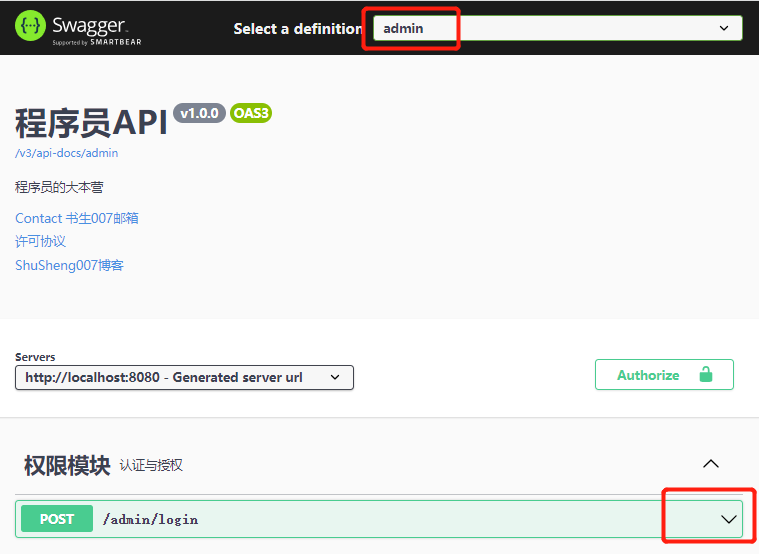Open the /v3/api-docs/admin link
The image size is (759, 554).
[x=67, y=153]
